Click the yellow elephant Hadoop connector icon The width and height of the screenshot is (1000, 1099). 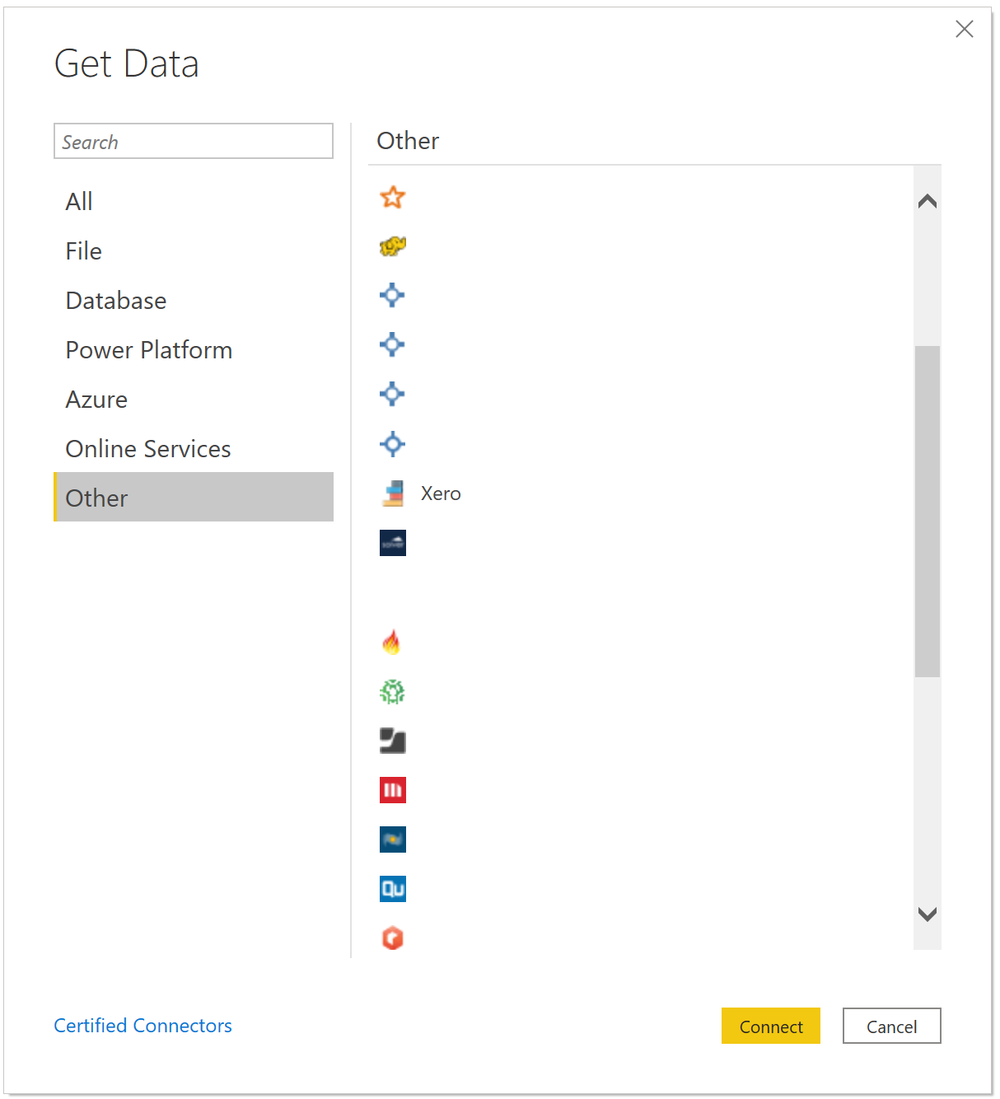click(x=392, y=246)
